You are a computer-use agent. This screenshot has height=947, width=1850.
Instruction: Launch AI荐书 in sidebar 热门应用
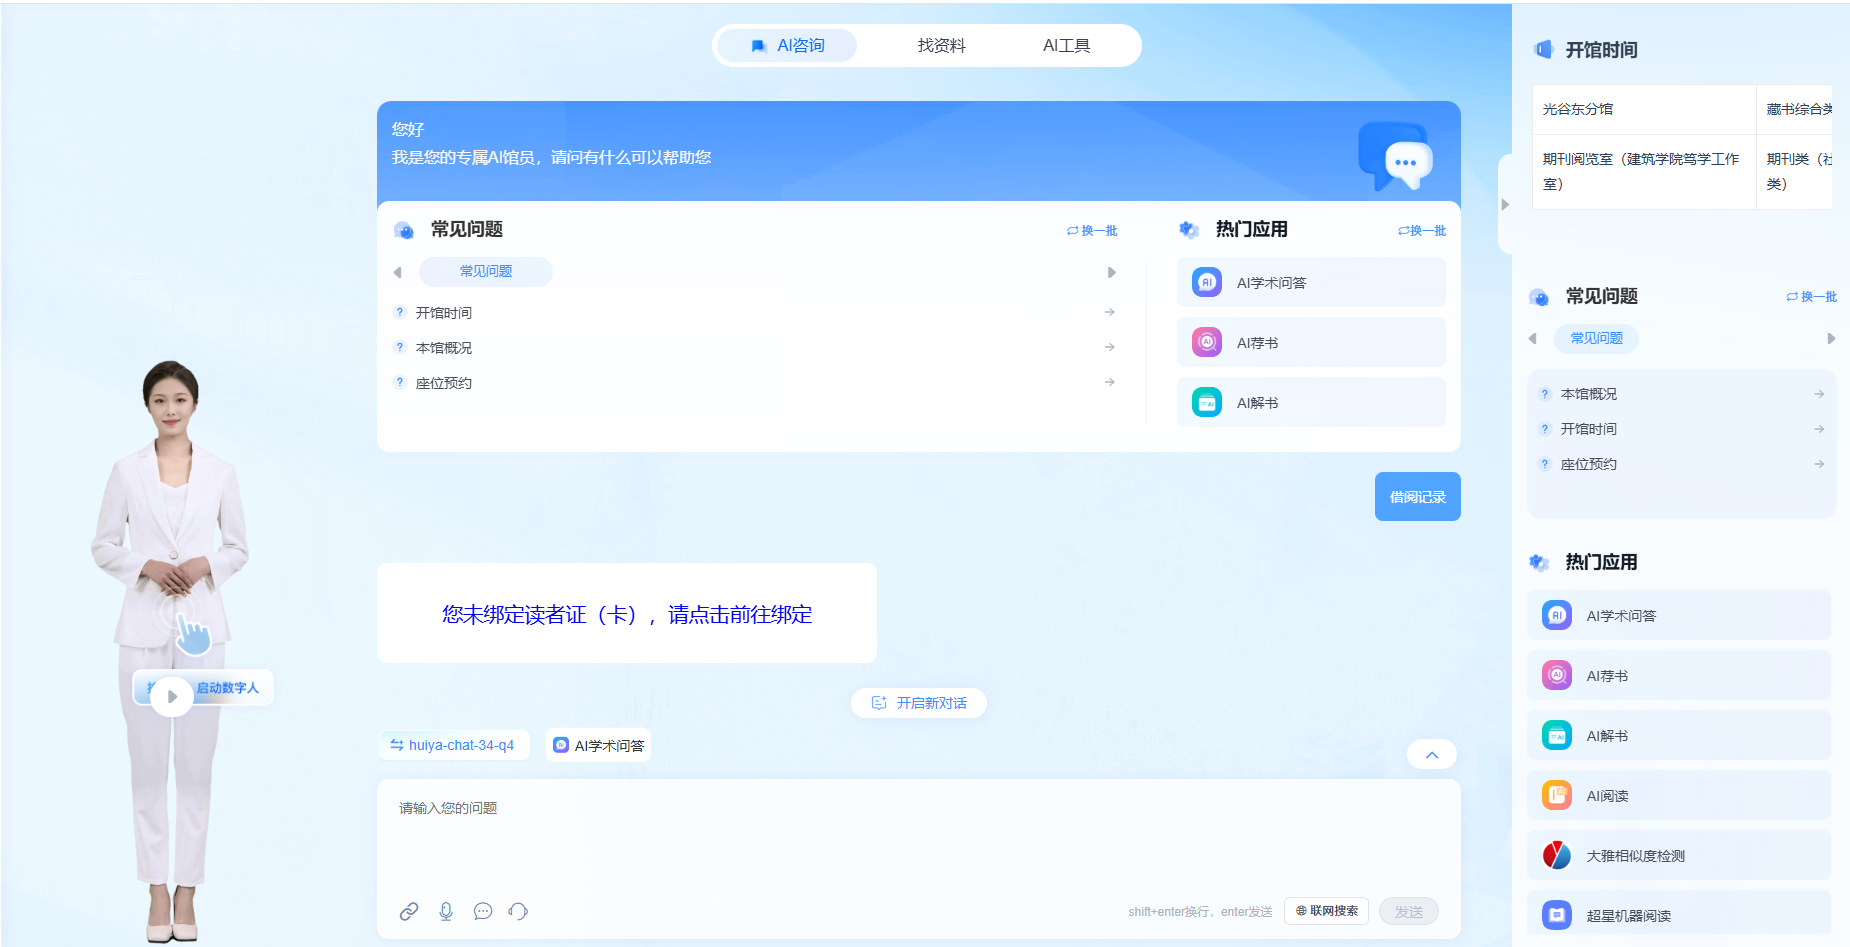click(1679, 676)
